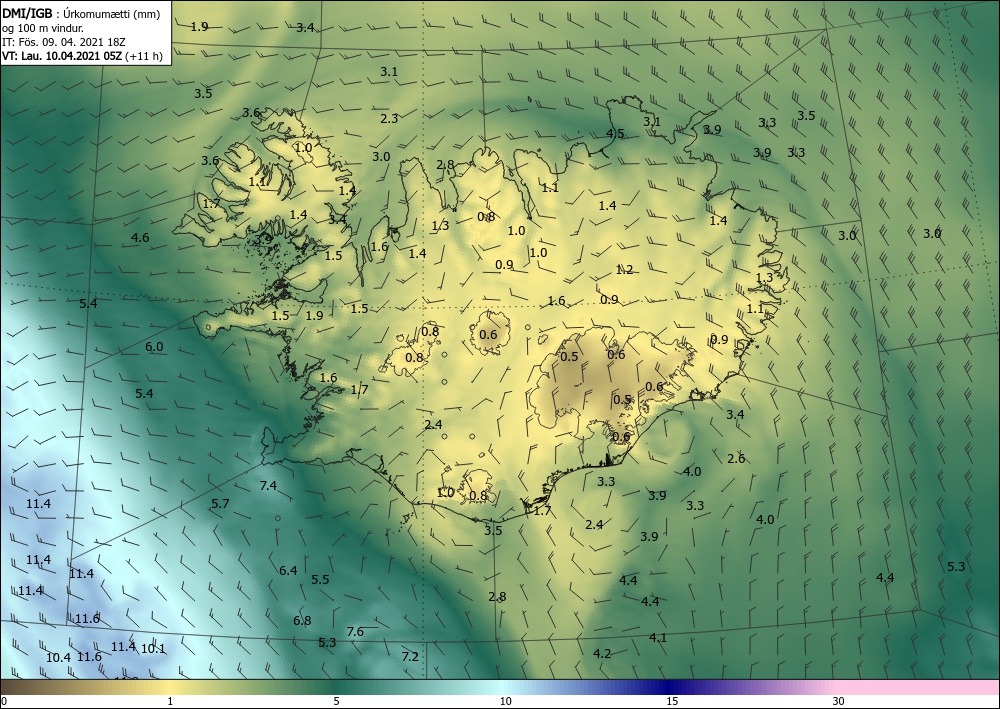Select the map value "6.0"
The height and width of the screenshot is (709, 1000).
click(154, 347)
